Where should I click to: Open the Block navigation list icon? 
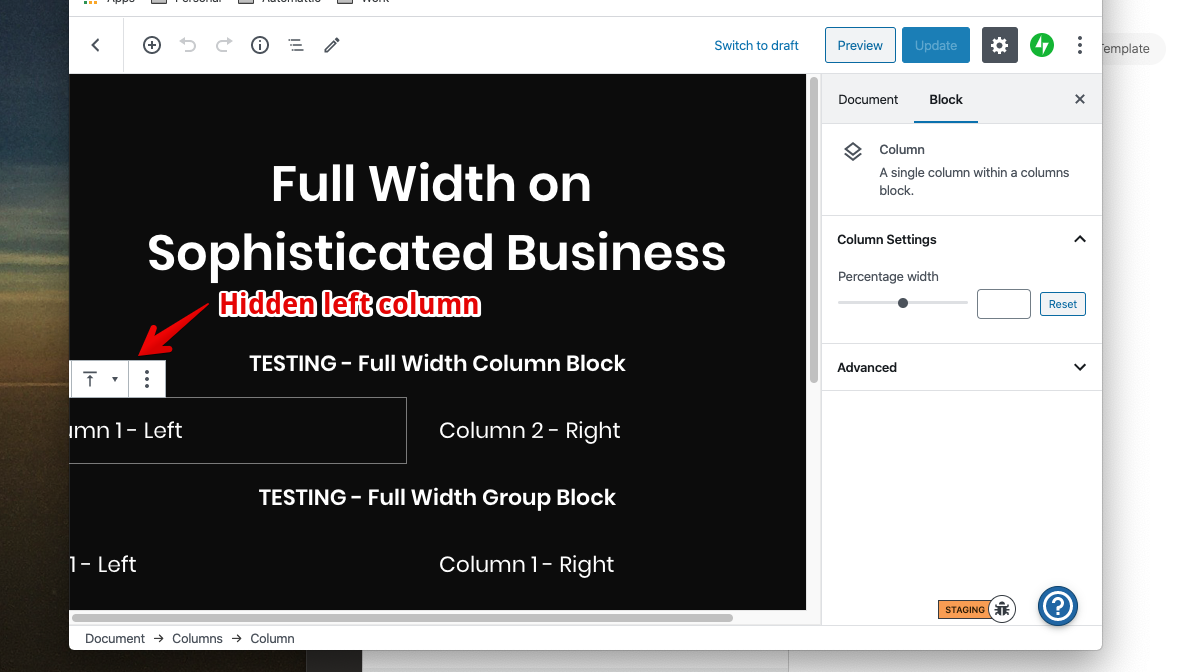(x=295, y=45)
